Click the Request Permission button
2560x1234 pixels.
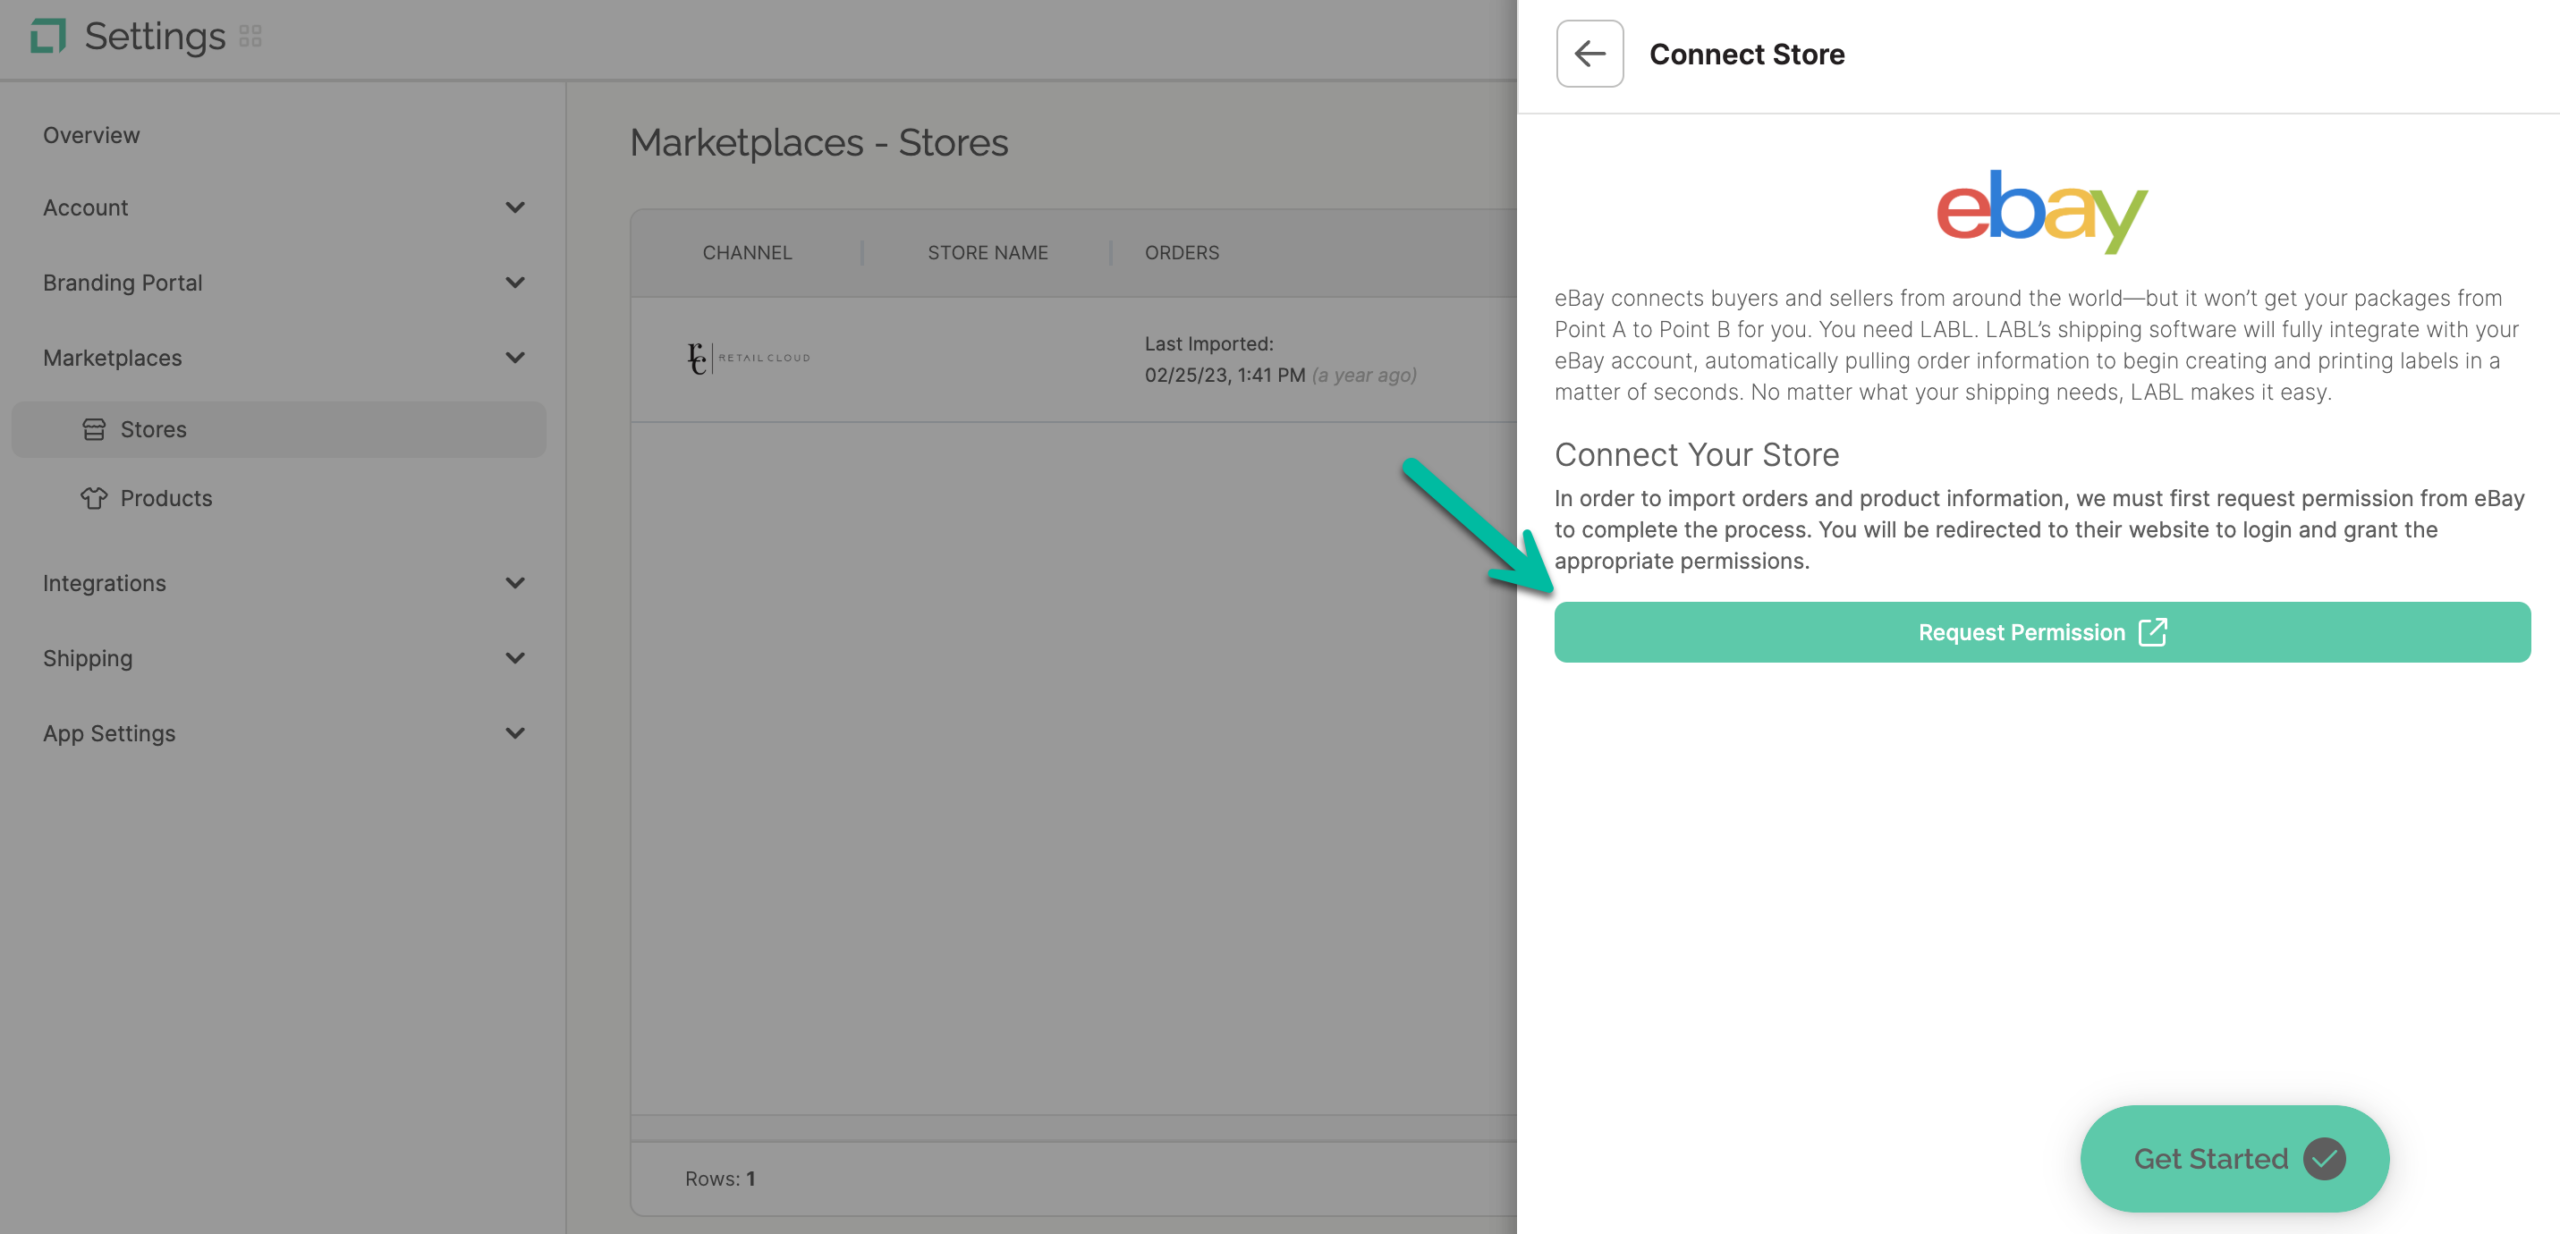click(x=2042, y=632)
